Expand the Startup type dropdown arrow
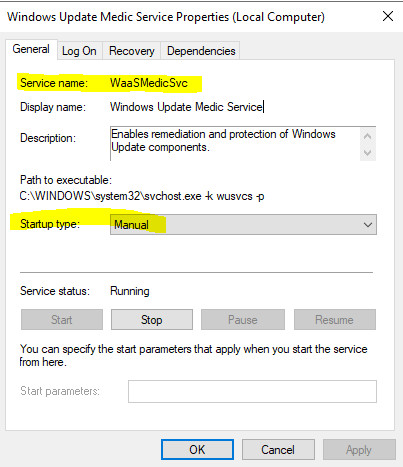 click(368, 225)
